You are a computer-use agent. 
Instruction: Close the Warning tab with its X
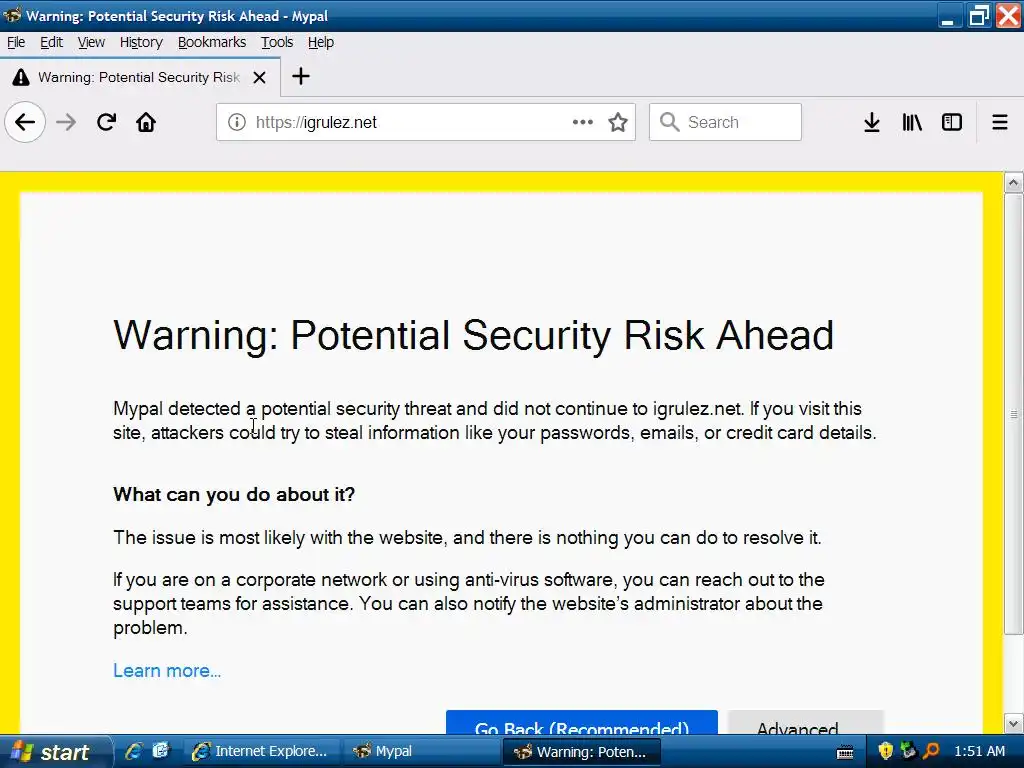pyautogui.click(x=259, y=78)
